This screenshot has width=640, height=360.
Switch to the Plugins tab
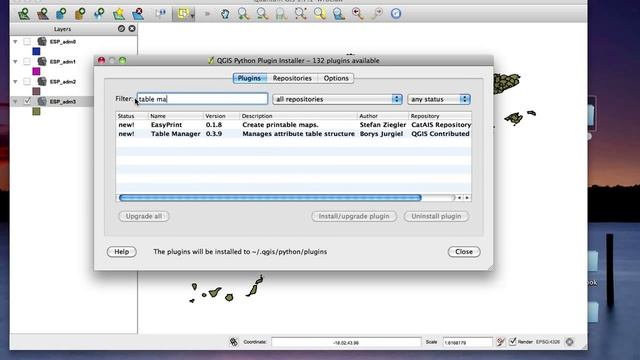[249, 78]
